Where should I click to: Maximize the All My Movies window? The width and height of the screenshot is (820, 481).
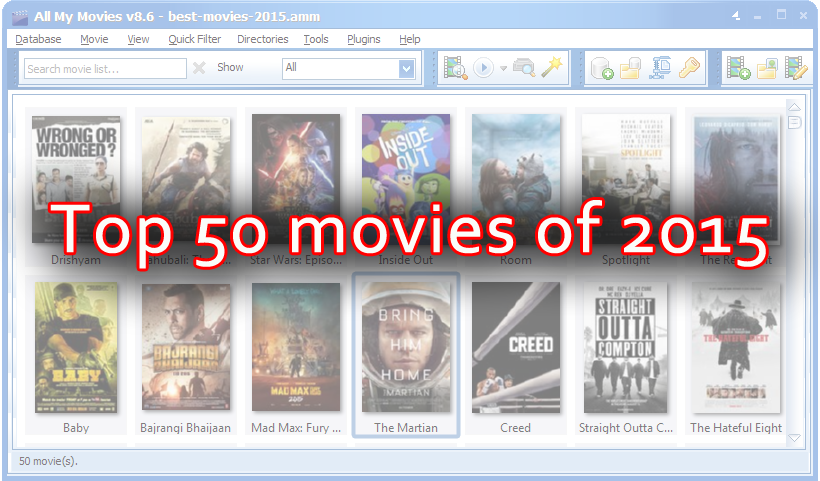[x=781, y=15]
